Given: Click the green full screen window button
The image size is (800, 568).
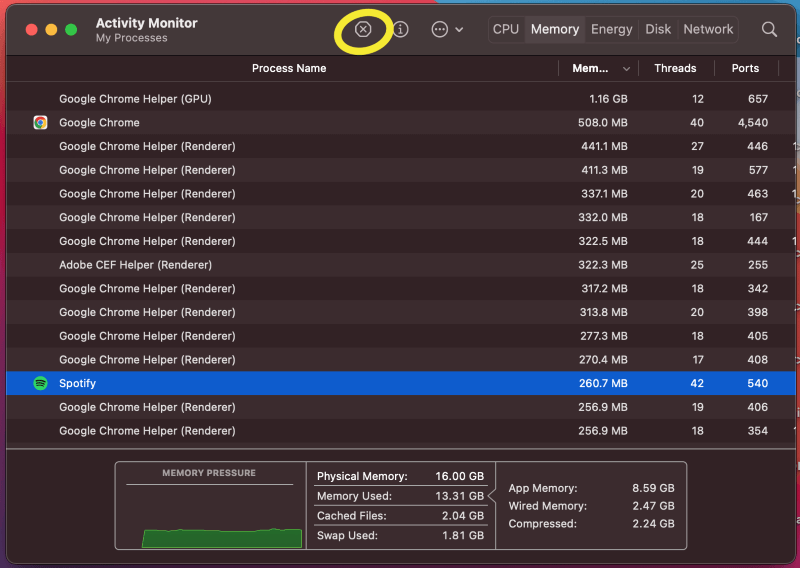Looking at the screenshot, I should tap(71, 30).
